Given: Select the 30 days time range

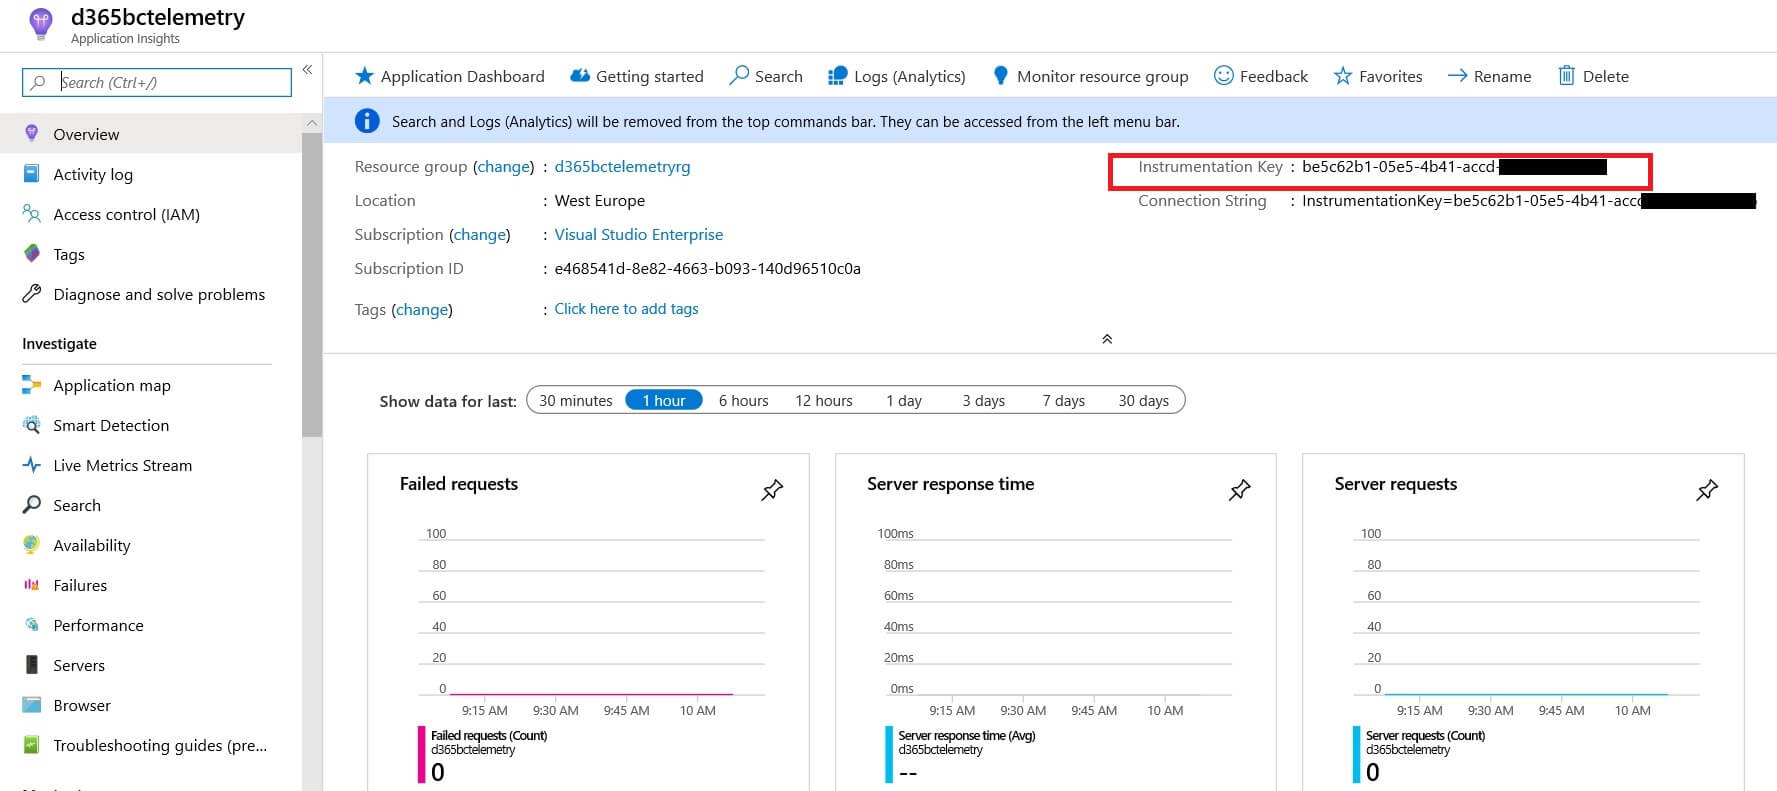Looking at the screenshot, I should [1144, 401].
